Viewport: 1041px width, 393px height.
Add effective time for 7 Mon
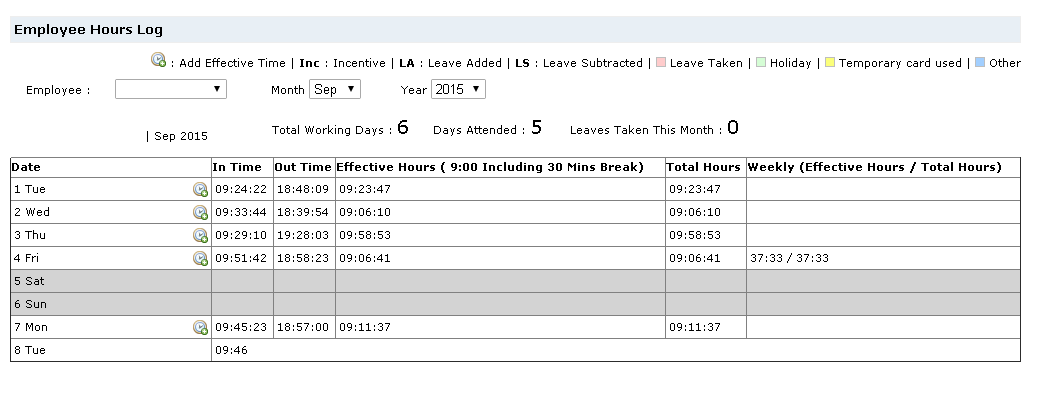click(200, 327)
